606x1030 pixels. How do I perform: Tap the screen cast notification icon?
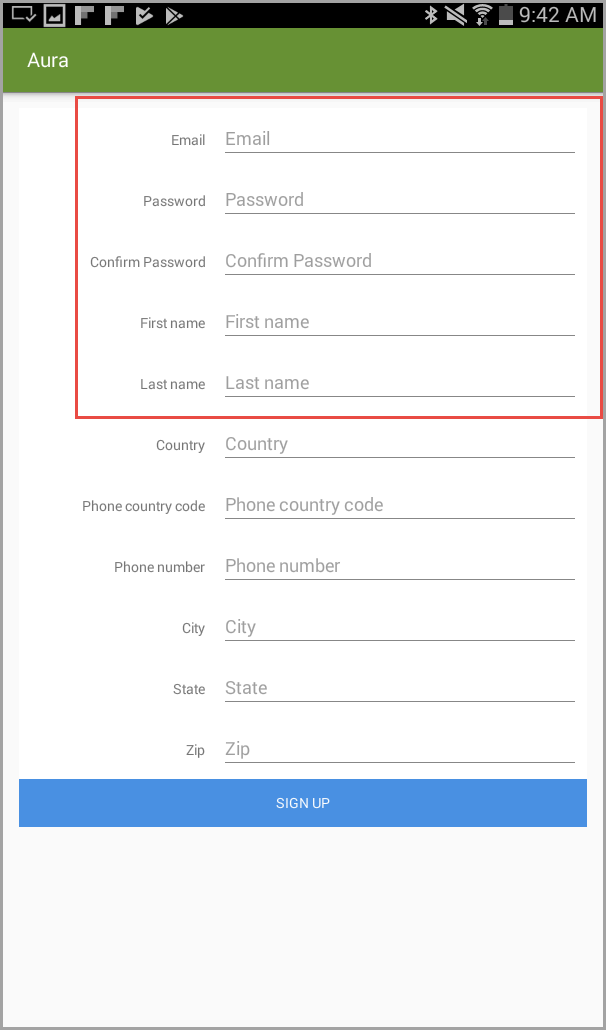pos(23,15)
